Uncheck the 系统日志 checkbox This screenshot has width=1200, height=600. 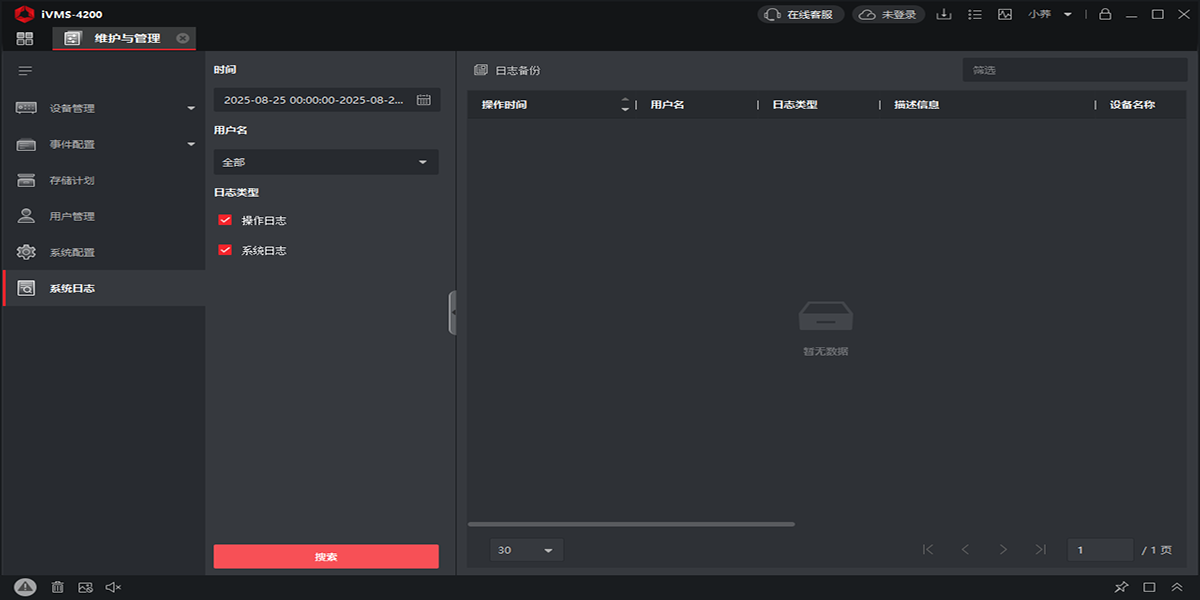(x=225, y=250)
